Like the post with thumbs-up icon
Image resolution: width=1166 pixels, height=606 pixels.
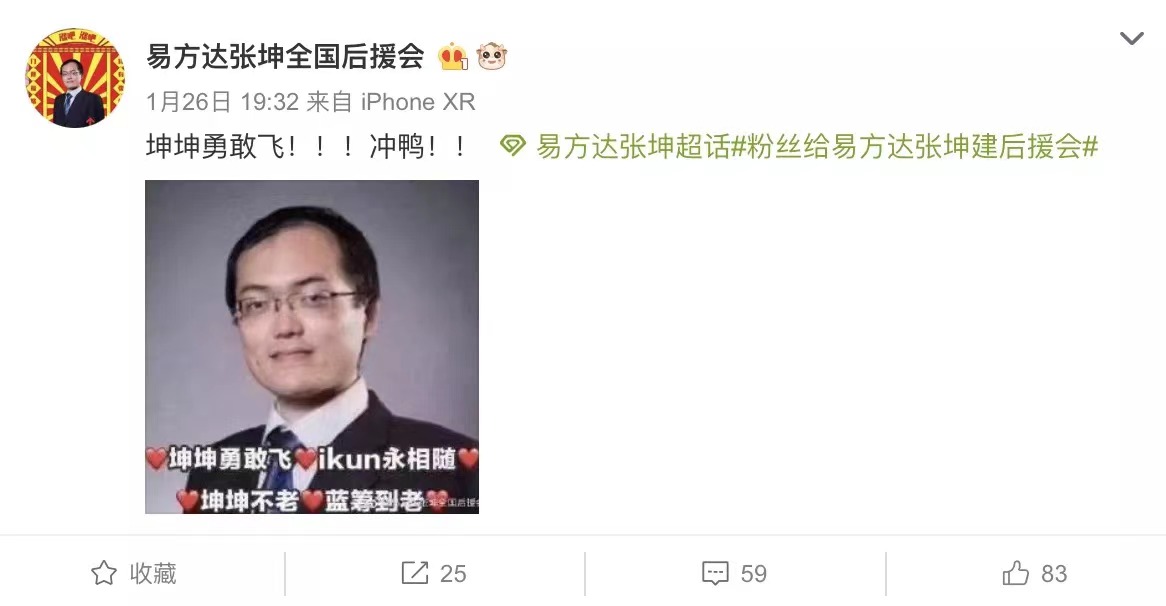(x=1016, y=573)
